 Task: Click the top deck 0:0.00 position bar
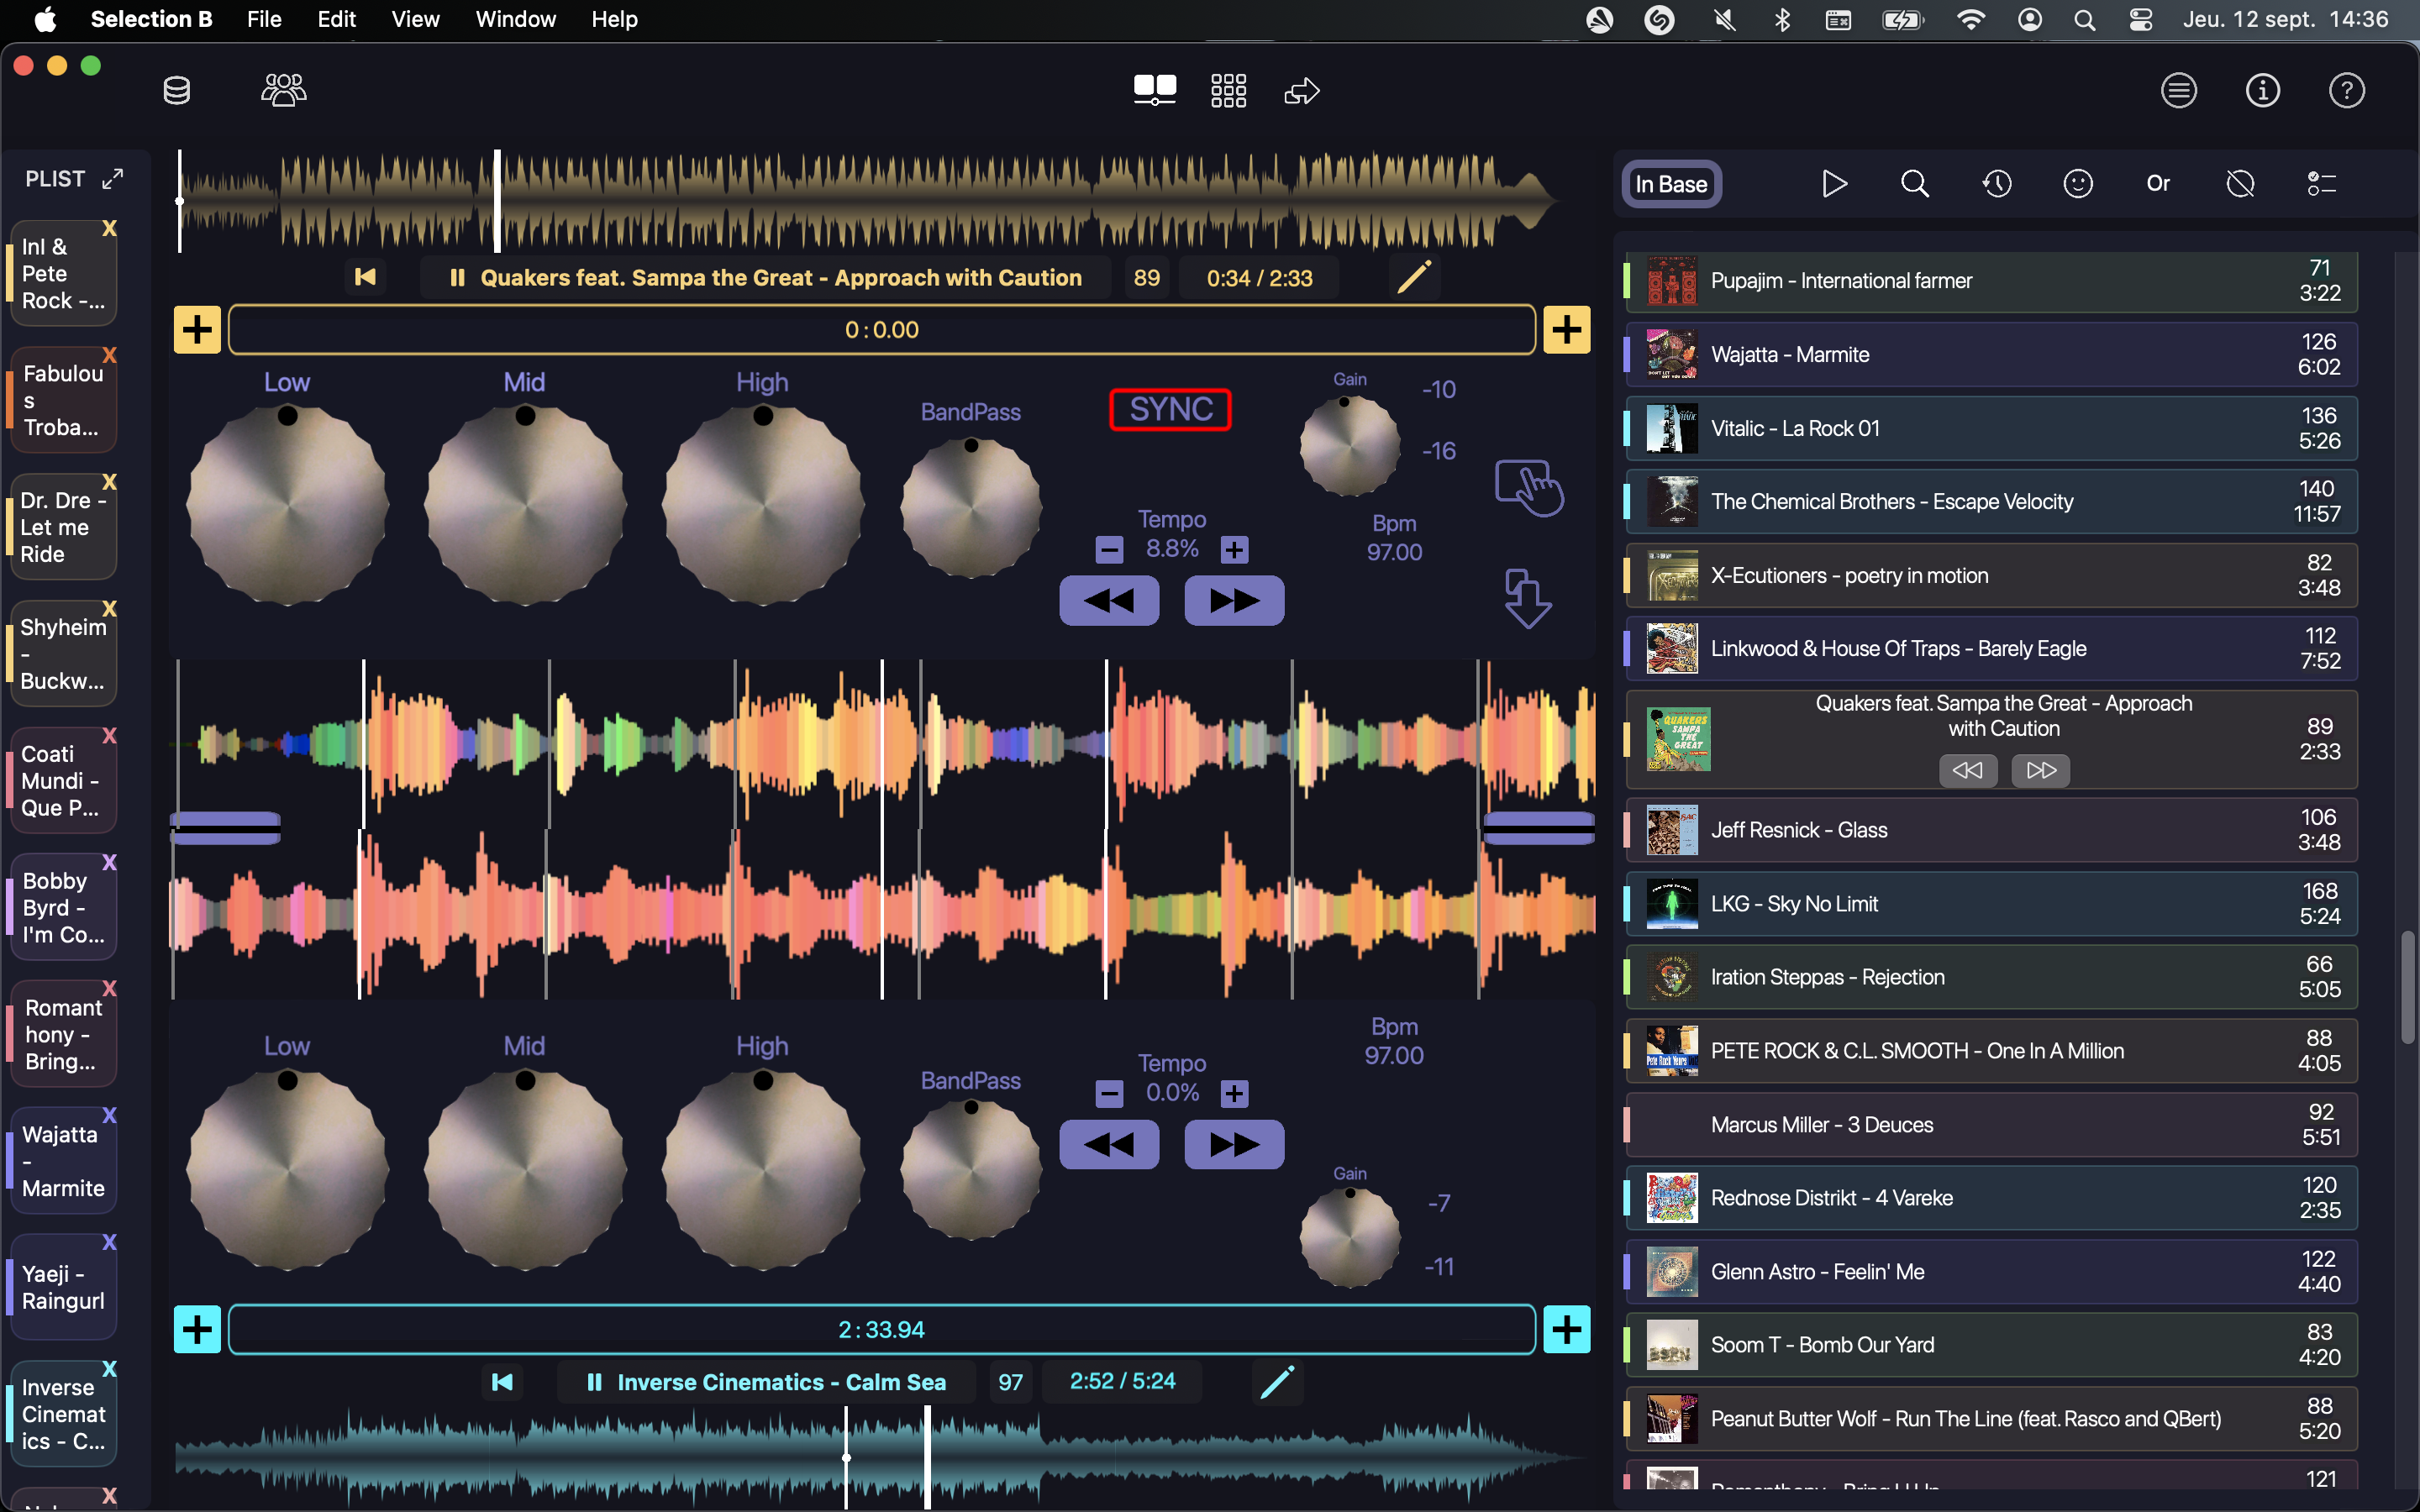881,329
